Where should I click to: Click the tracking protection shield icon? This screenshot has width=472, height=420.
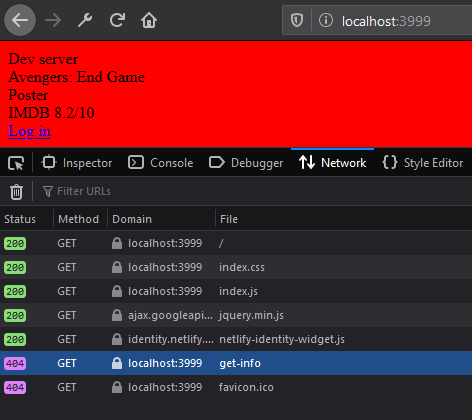(x=297, y=21)
